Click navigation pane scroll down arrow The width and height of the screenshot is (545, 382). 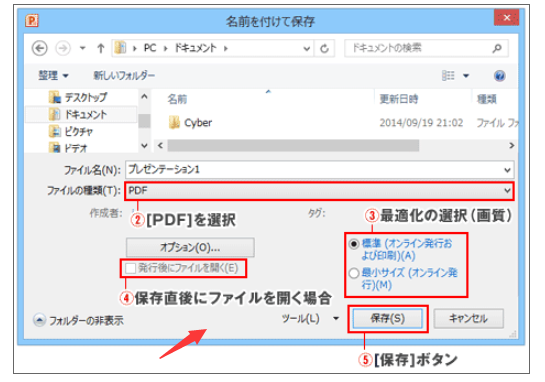pos(144,146)
